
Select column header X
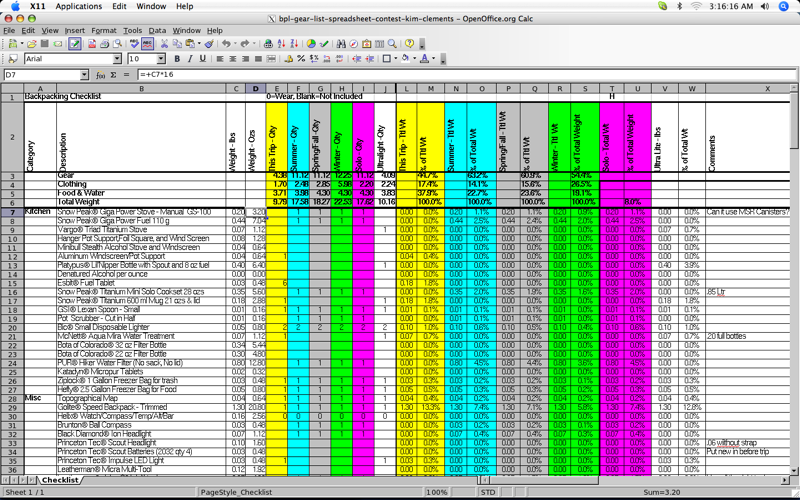tap(767, 89)
